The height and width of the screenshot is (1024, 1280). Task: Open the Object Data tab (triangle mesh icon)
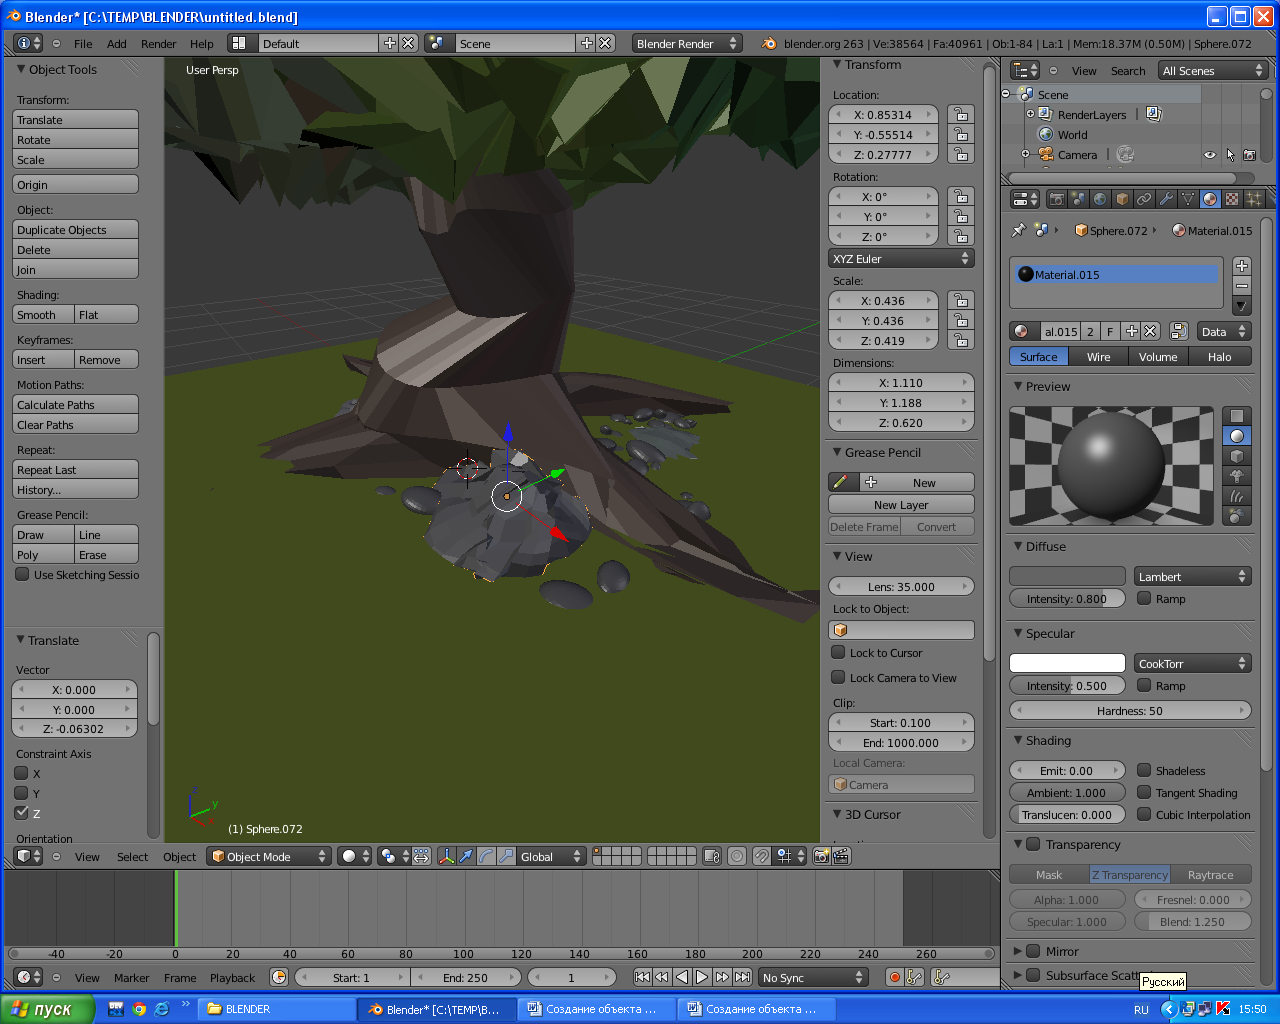1188,199
